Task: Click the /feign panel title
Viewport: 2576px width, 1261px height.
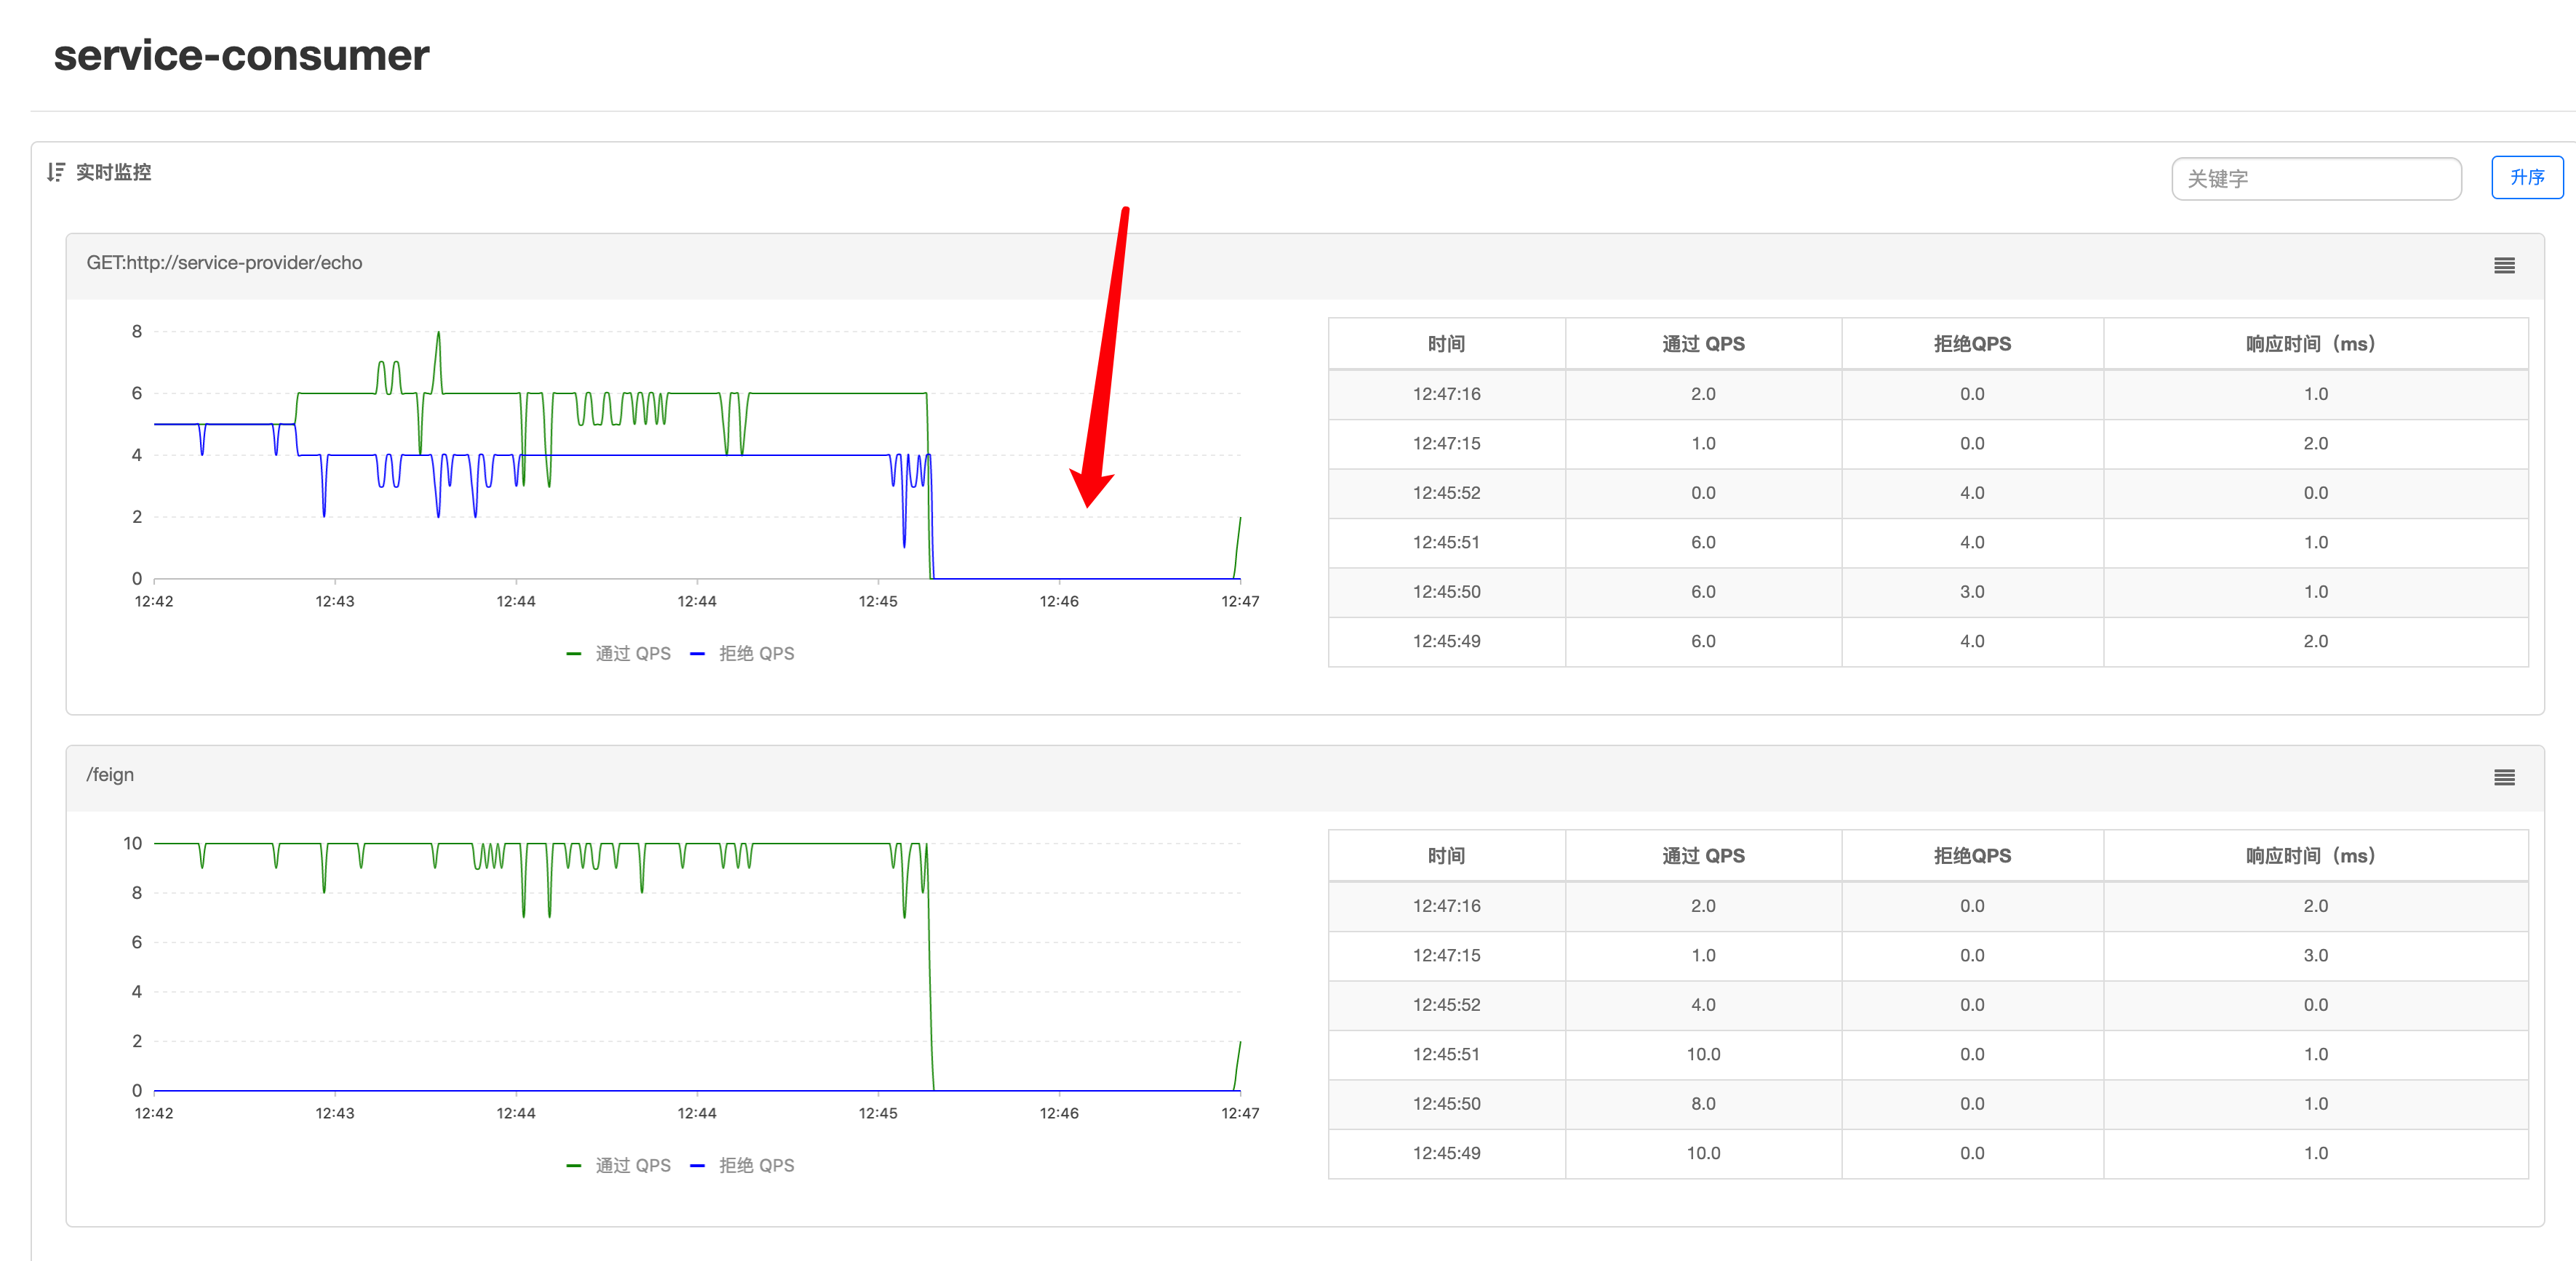Action: coord(110,774)
